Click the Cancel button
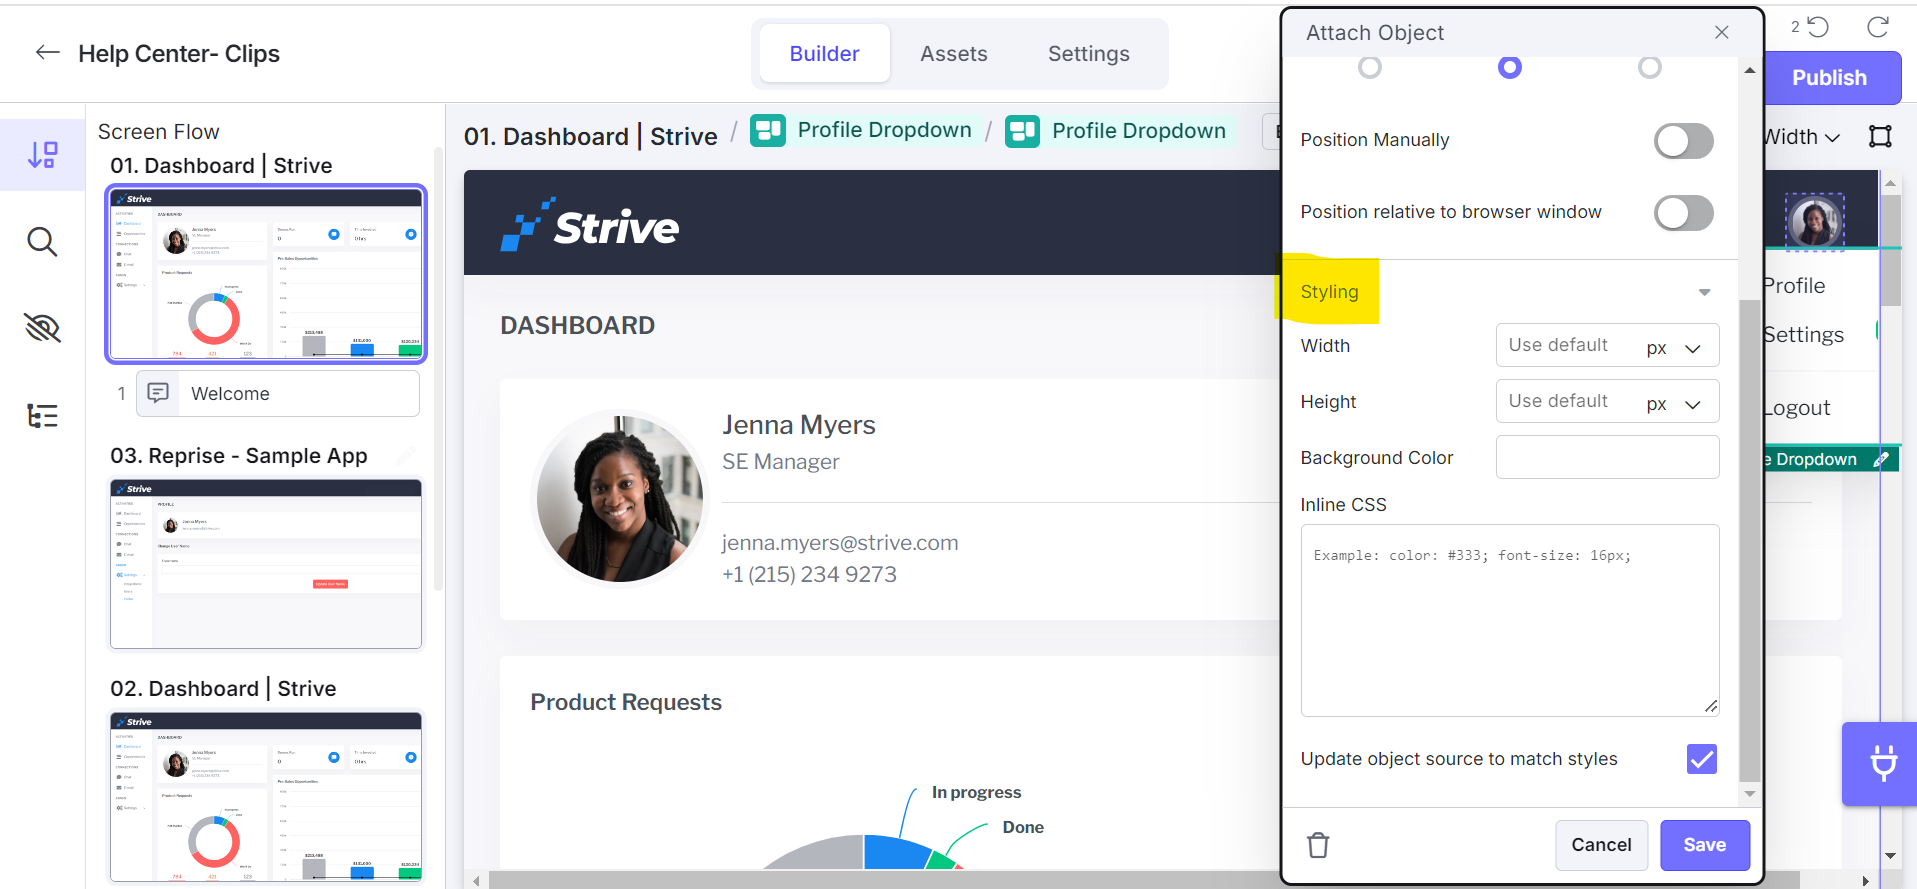Image resolution: width=1917 pixels, height=889 pixels. click(1601, 845)
